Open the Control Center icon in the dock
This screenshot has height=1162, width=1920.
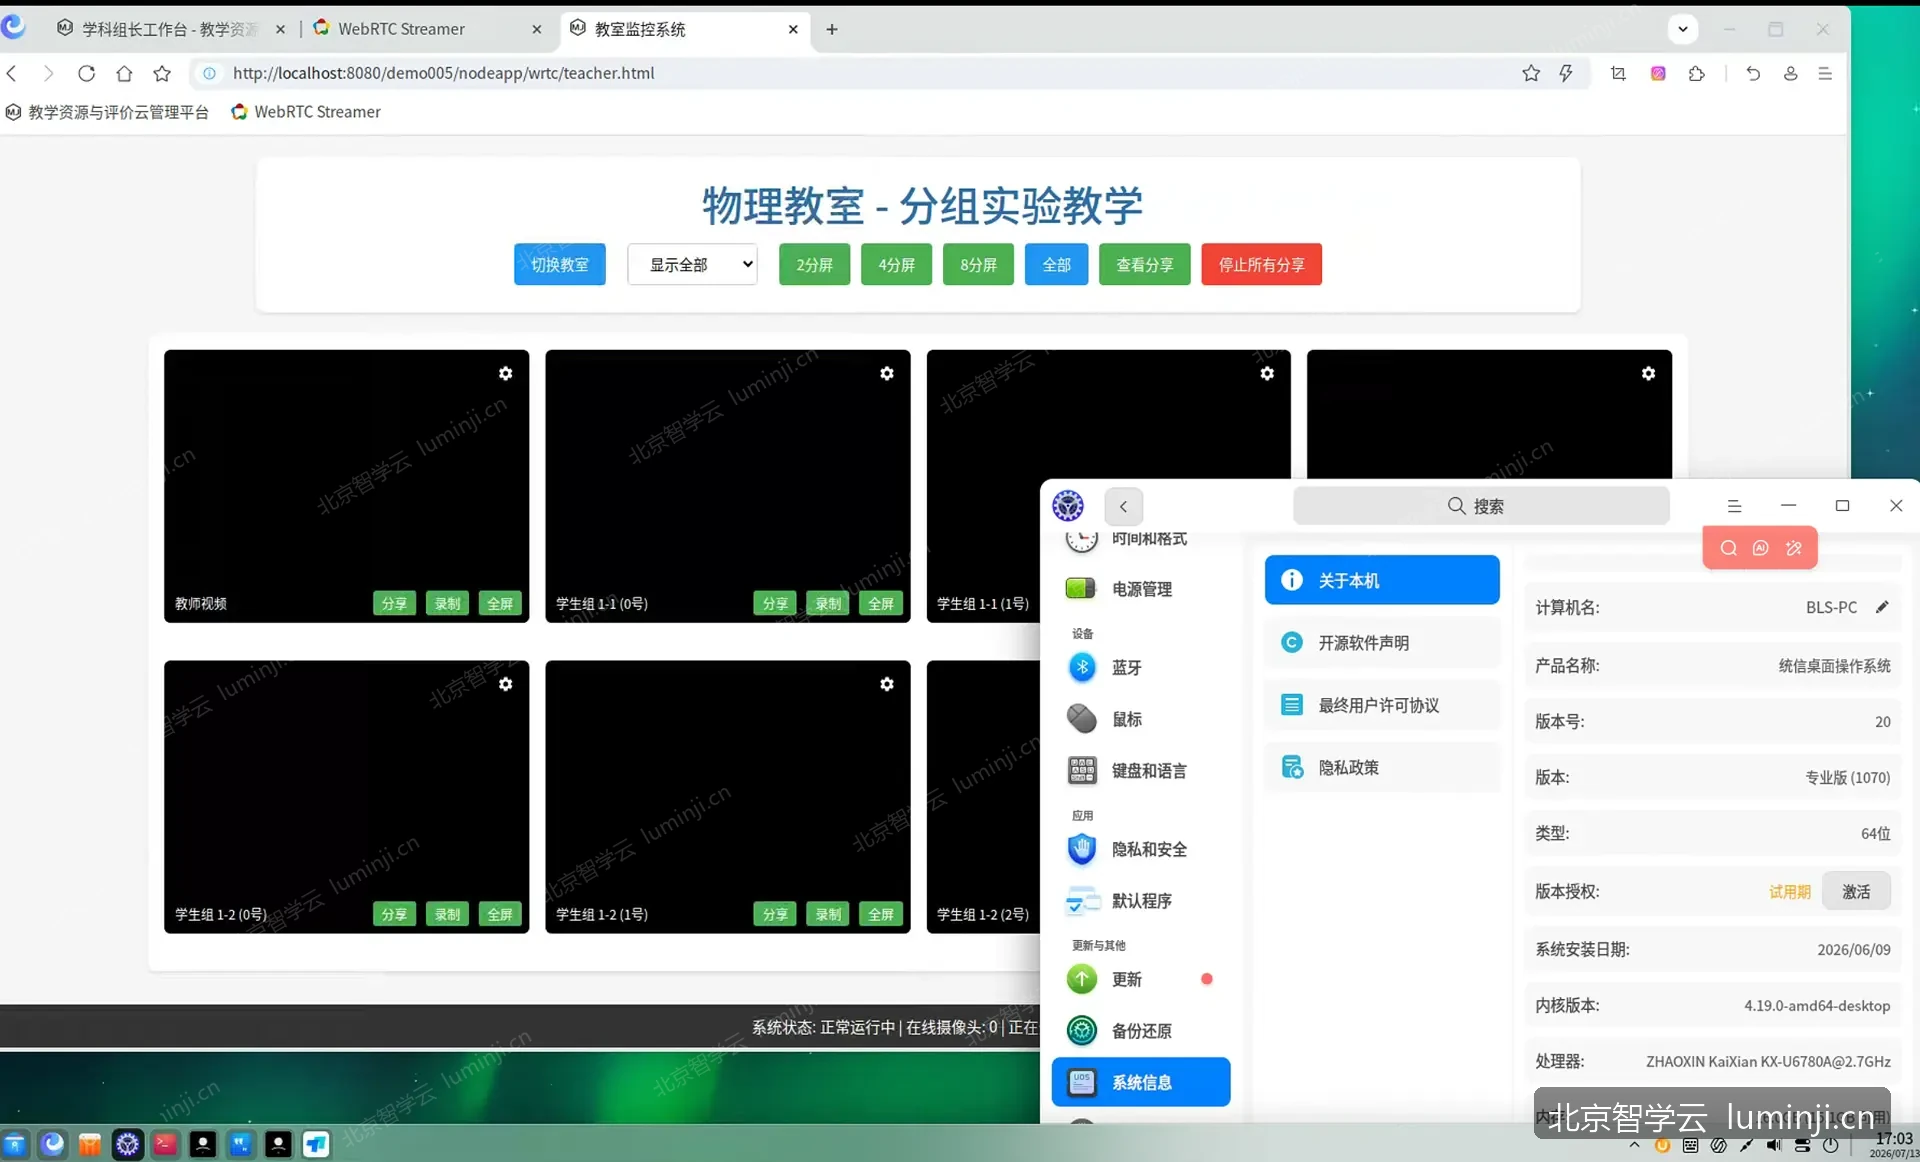point(128,1144)
